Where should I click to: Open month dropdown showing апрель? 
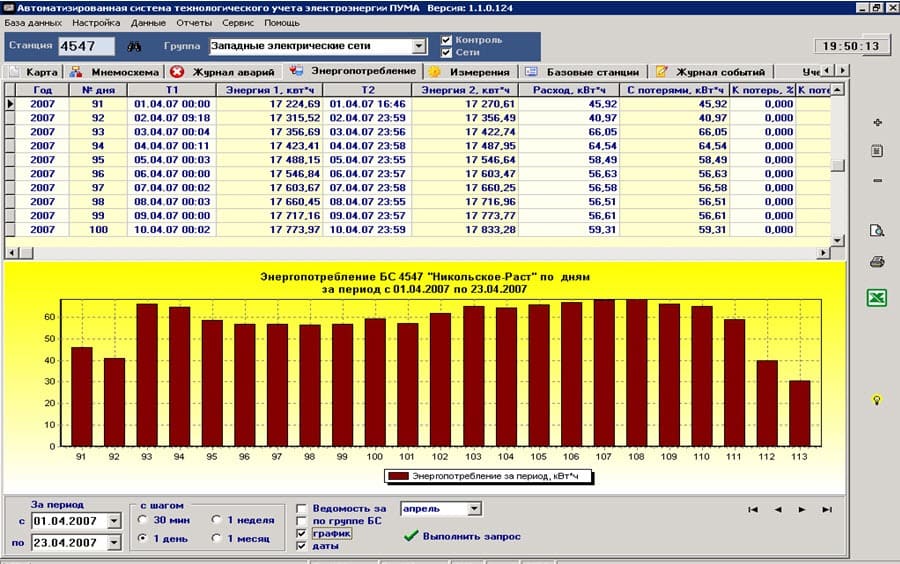point(474,509)
